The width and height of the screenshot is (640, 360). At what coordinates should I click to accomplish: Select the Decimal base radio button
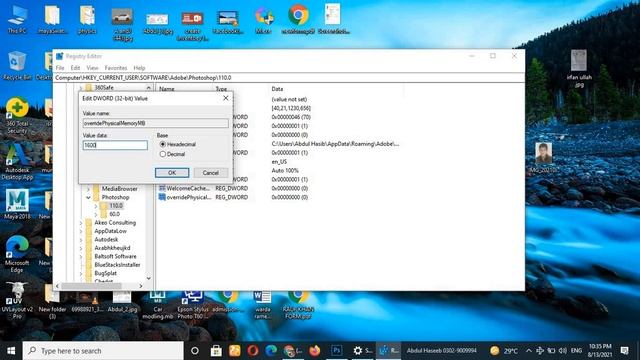162,154
